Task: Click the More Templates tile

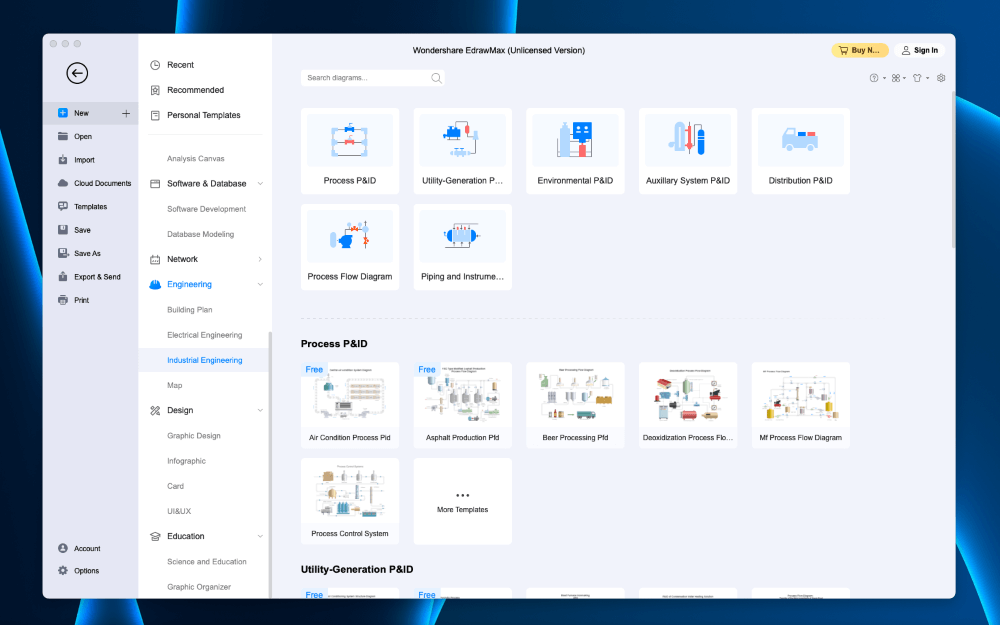Action: pos(462,501)
